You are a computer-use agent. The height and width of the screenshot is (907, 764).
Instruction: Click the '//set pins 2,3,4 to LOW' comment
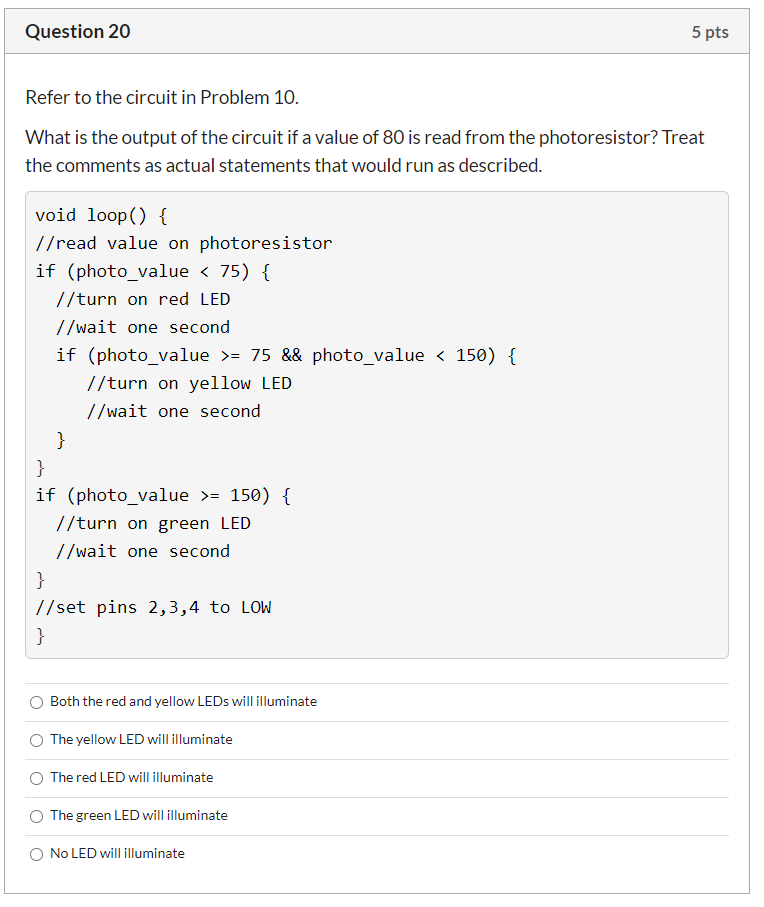click(x=153, y=607)
